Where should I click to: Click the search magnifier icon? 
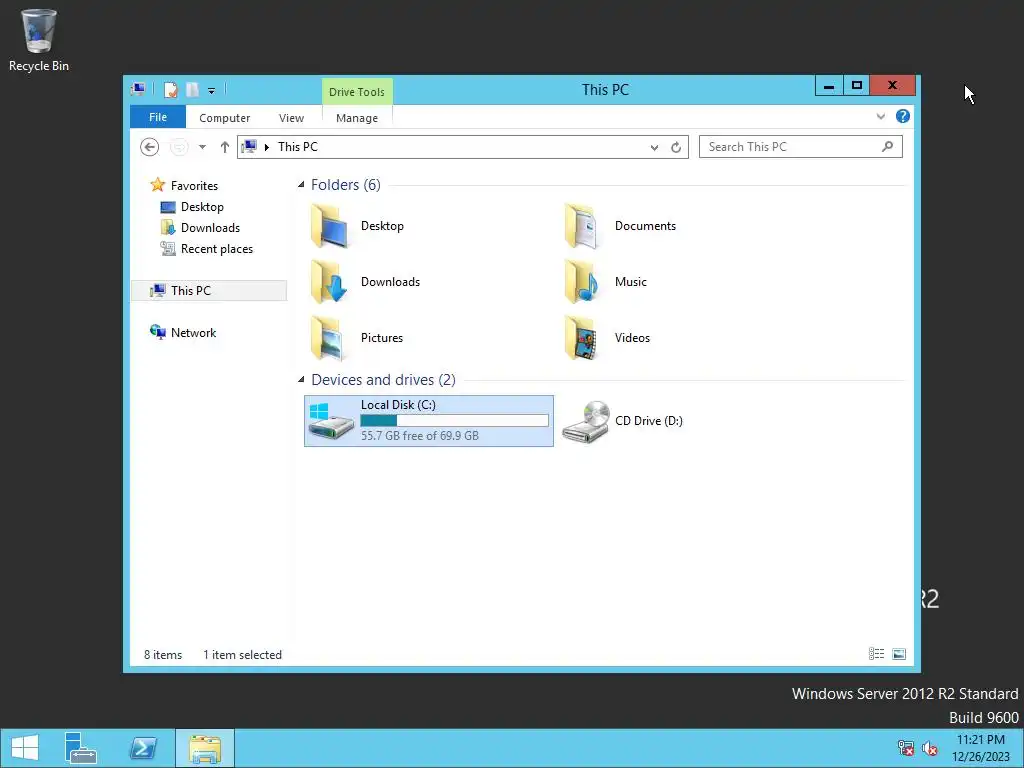[888, 146]
